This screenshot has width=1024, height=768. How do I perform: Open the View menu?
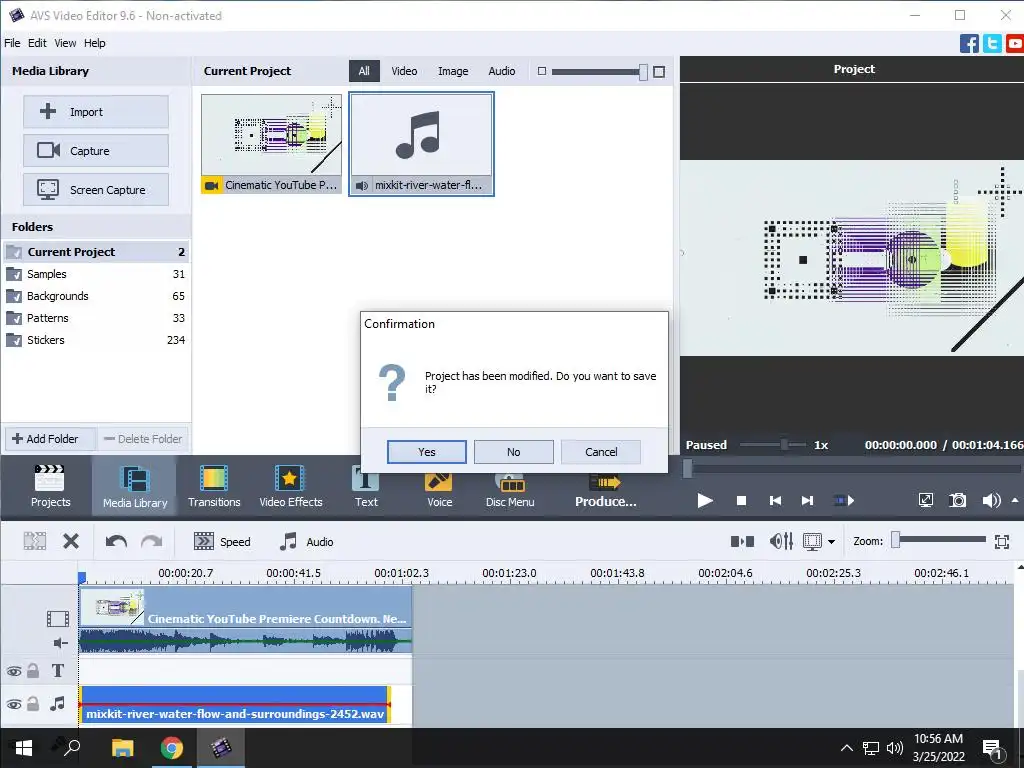(65, 43)
